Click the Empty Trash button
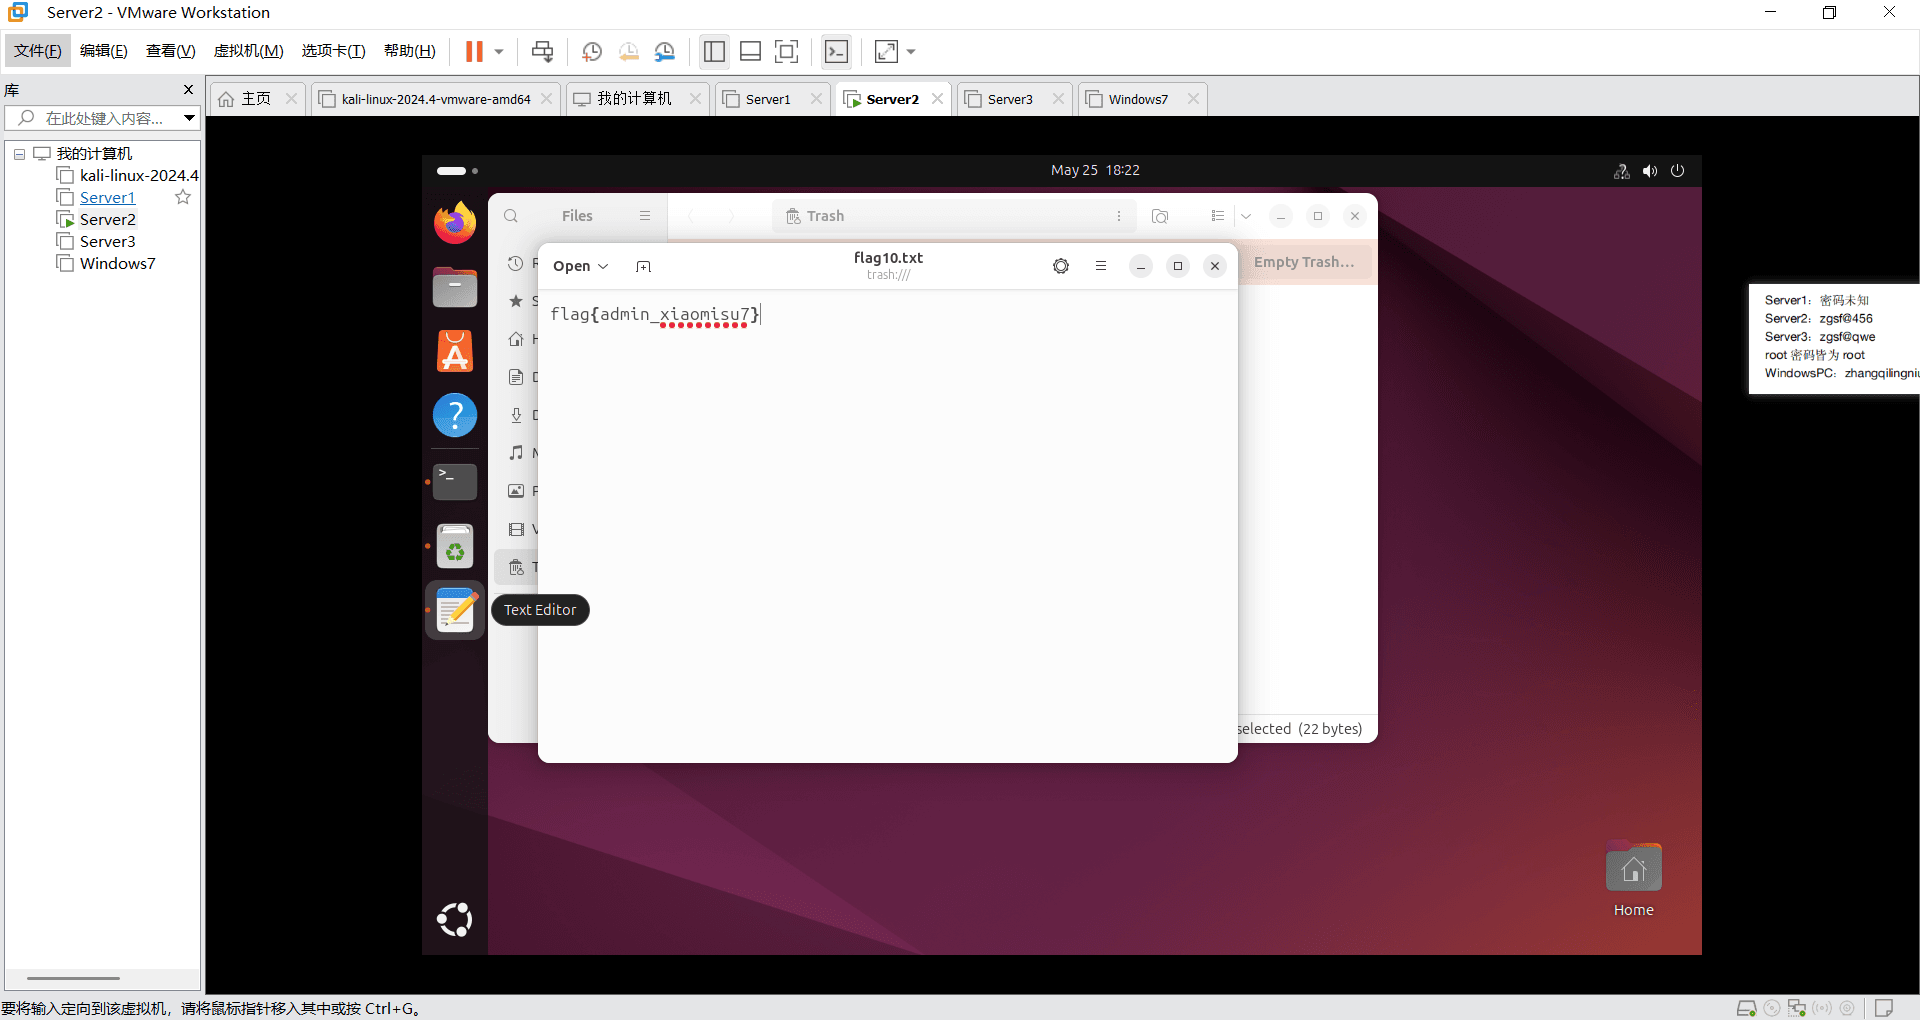The width and height of the screenshot is (1920, 1020). pos(1304,262)
